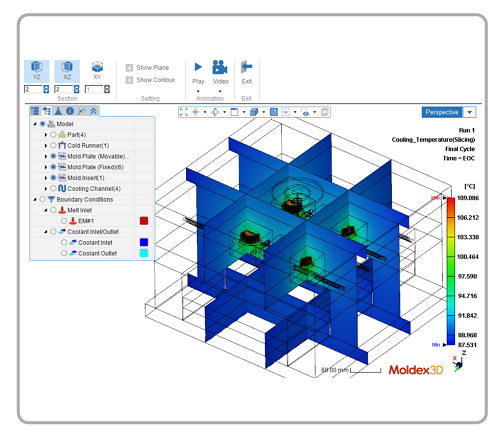Select the Mold Insert(1) tree item

(x=86, y=178)
